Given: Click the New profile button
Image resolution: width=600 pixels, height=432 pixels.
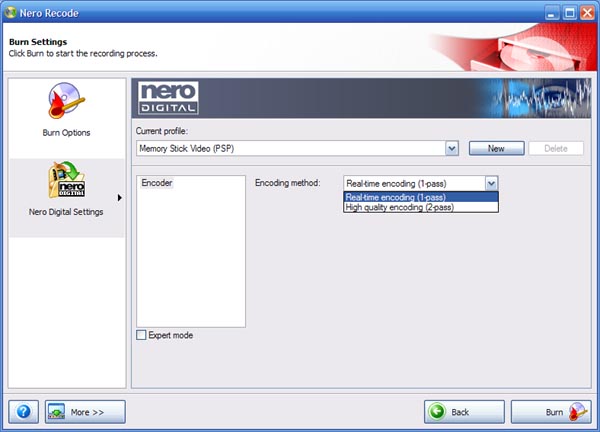Looking at the screenshot, I should (496, 148).
